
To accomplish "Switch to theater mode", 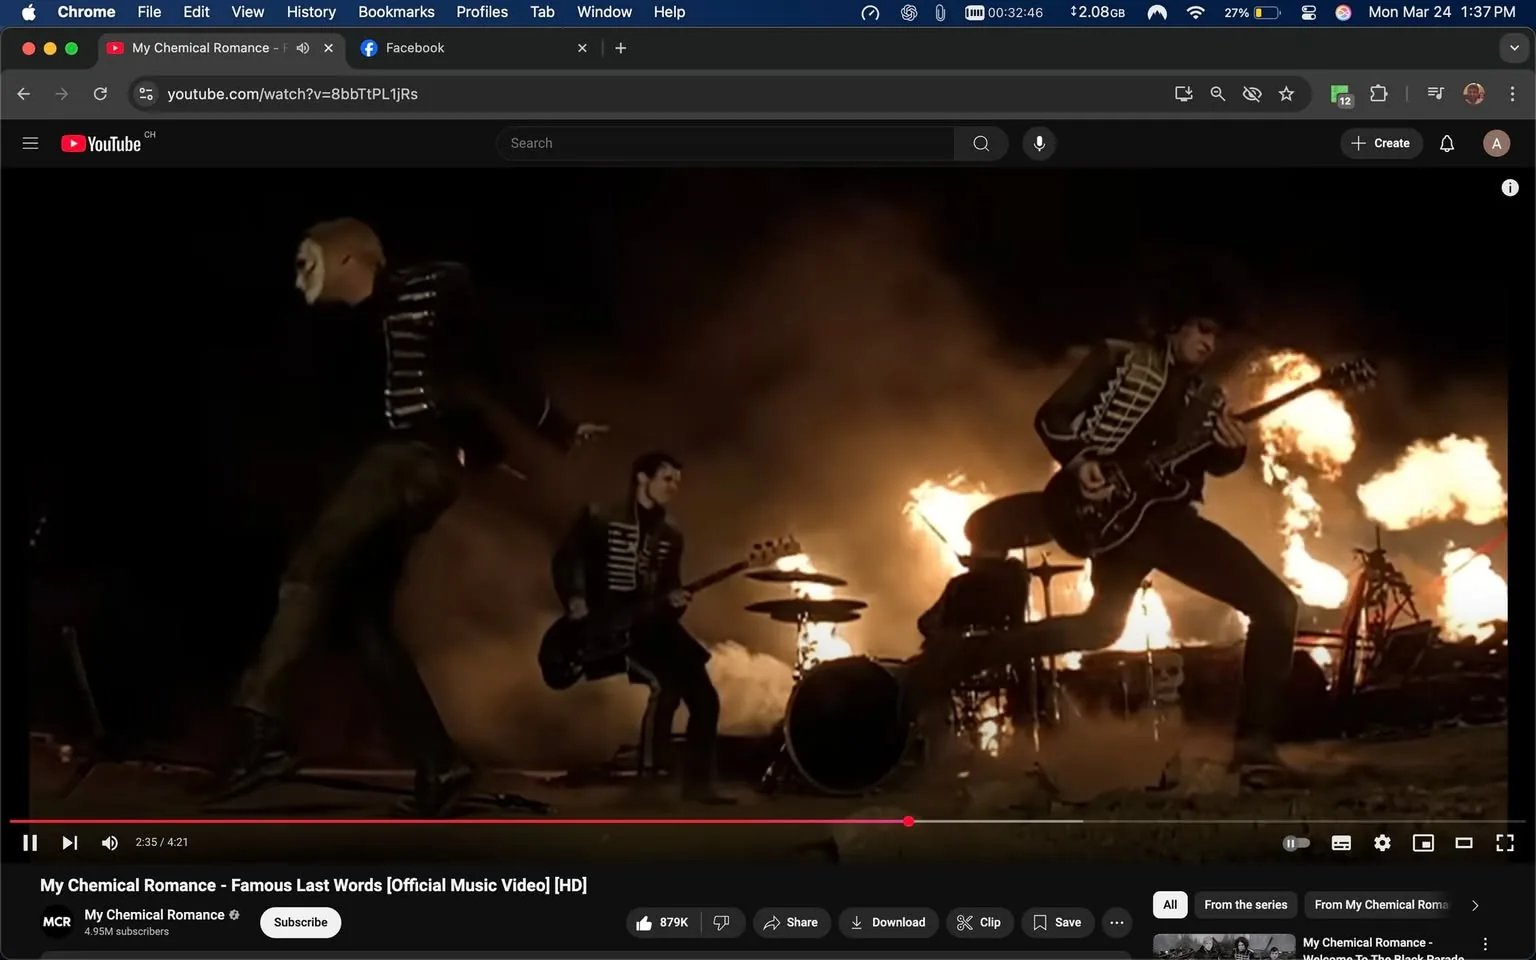I will click(1464, 843).
